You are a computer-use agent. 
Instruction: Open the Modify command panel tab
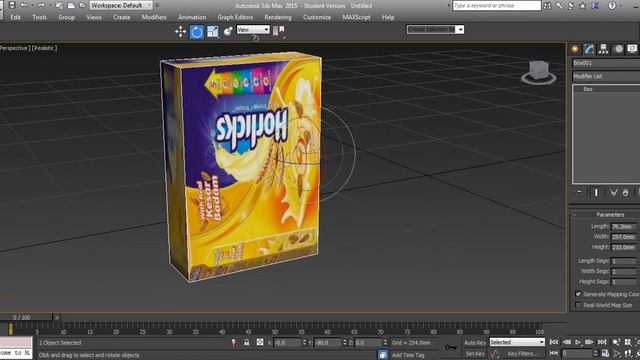[x=589, y=49]
